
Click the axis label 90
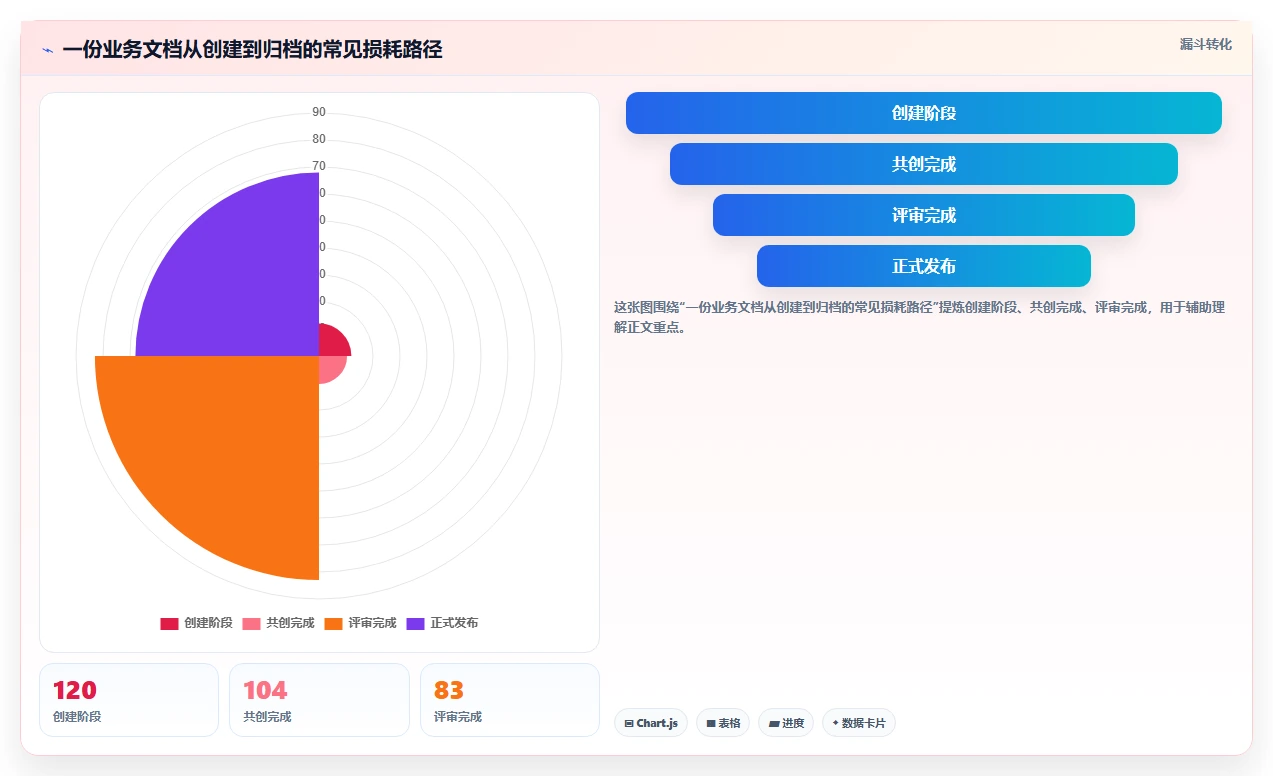pyautogui.click(x=319, y=112)
